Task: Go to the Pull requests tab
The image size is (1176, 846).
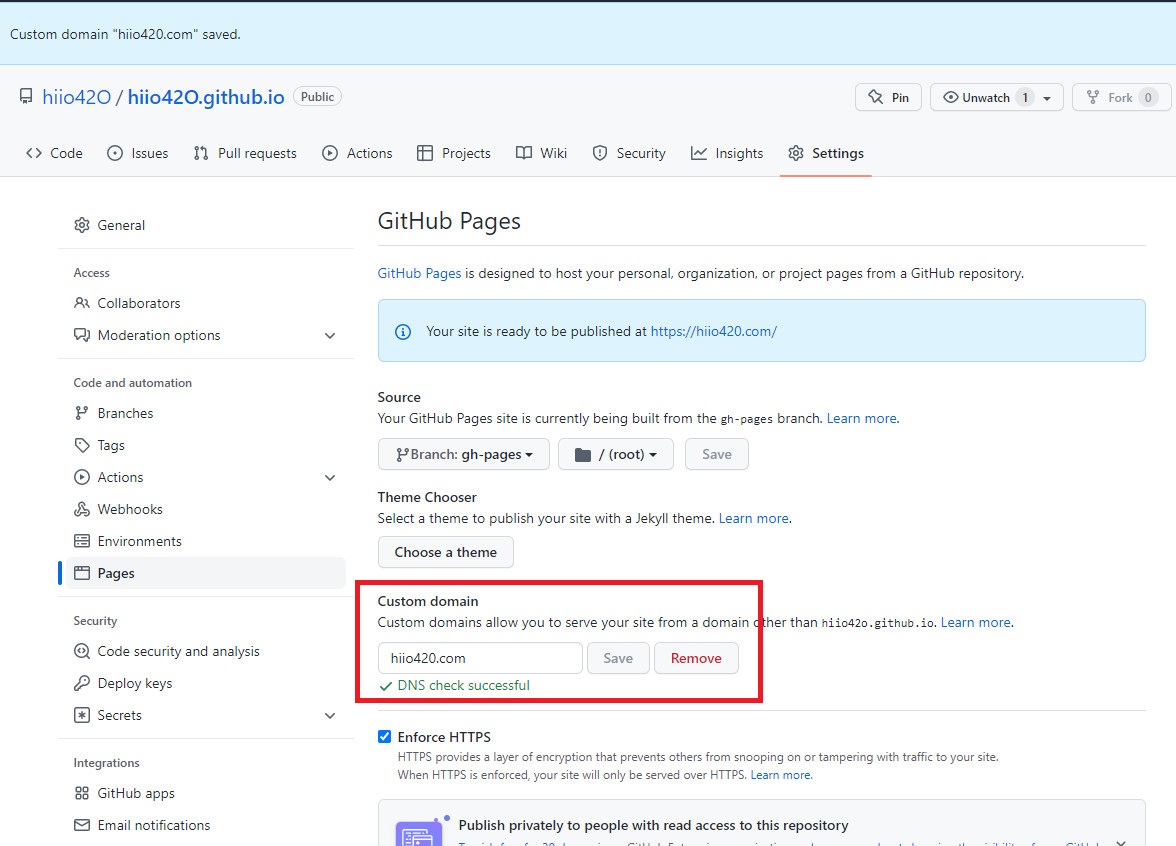Action: 245,153
